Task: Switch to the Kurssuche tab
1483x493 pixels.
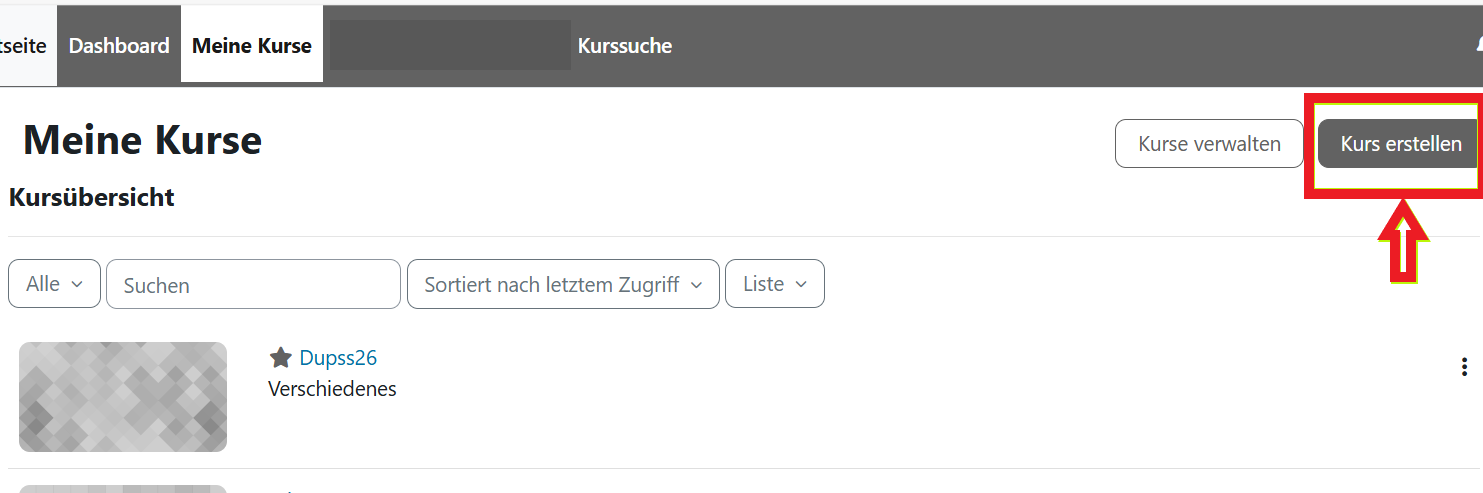Action: pos(625,46)
